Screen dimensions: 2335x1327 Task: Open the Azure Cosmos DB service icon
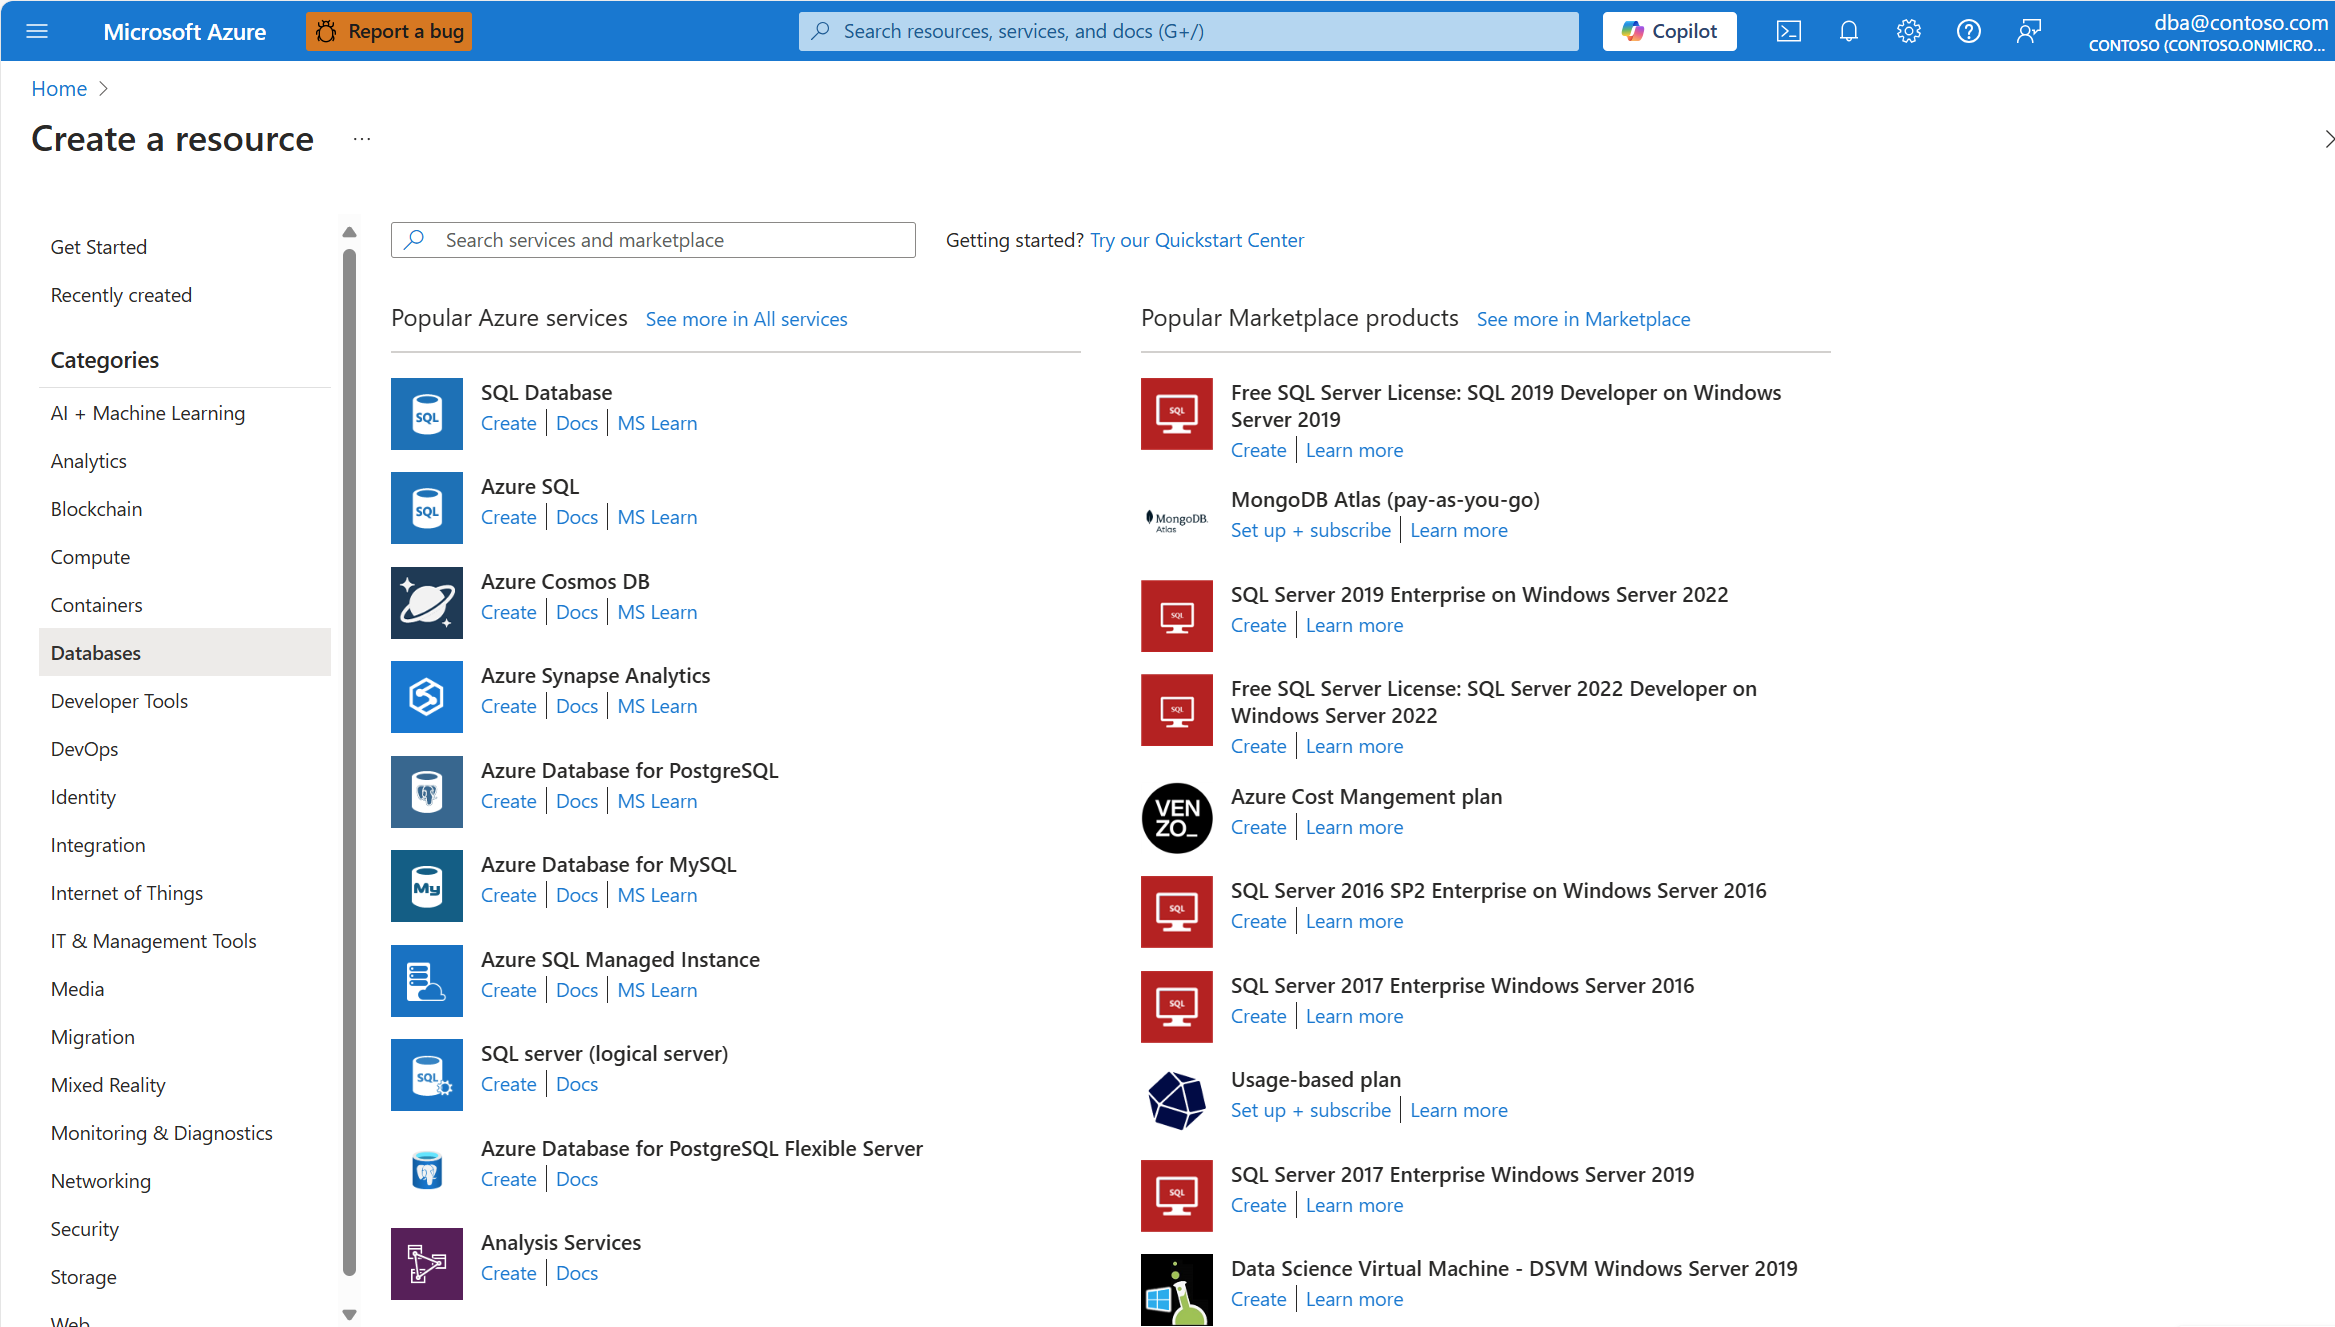click(426, 602)
